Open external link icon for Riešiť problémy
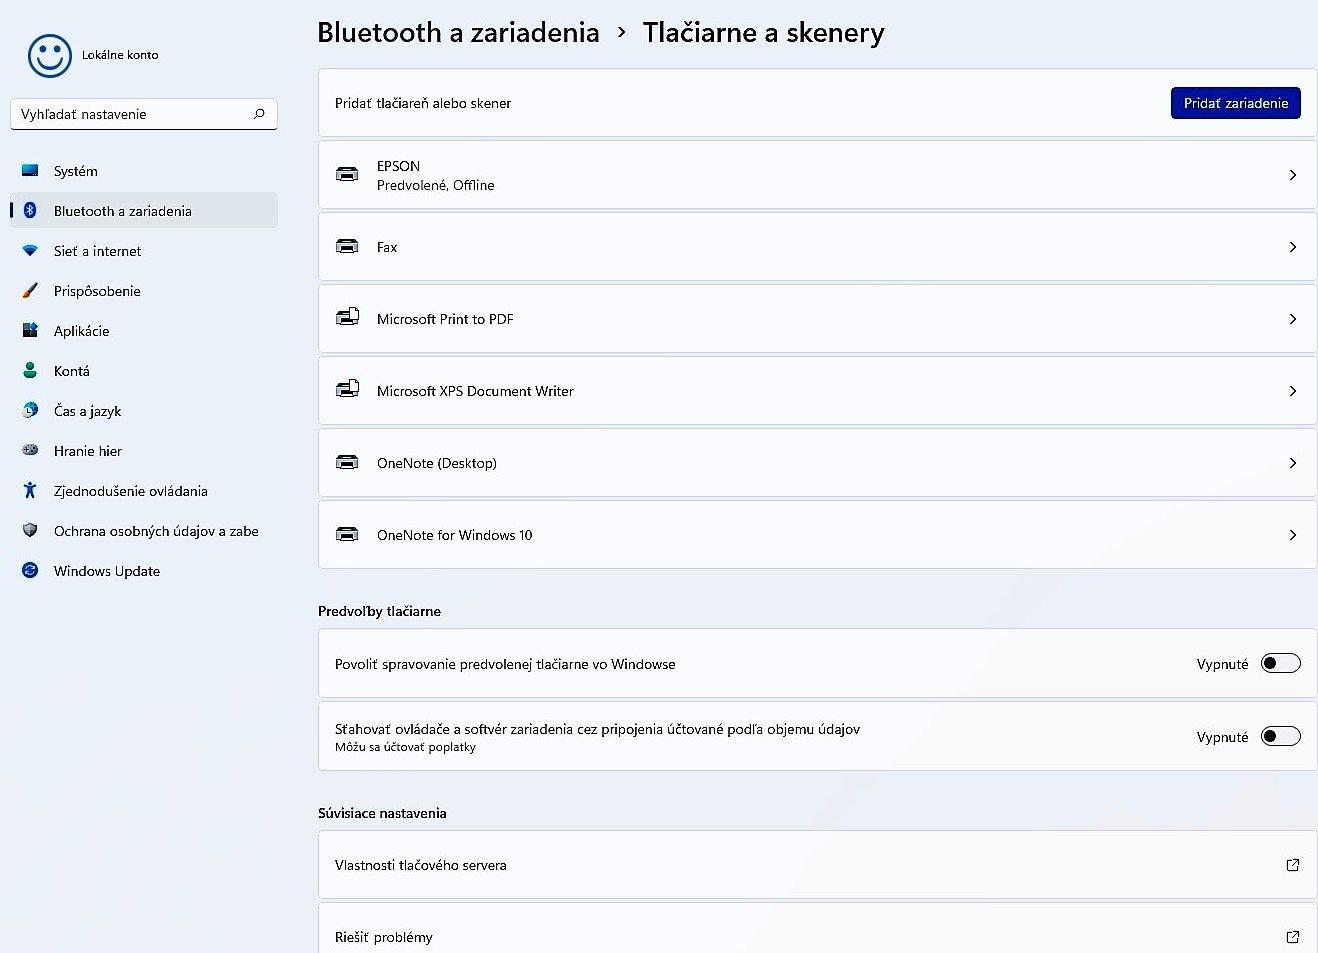 [x=1293, y=937]
